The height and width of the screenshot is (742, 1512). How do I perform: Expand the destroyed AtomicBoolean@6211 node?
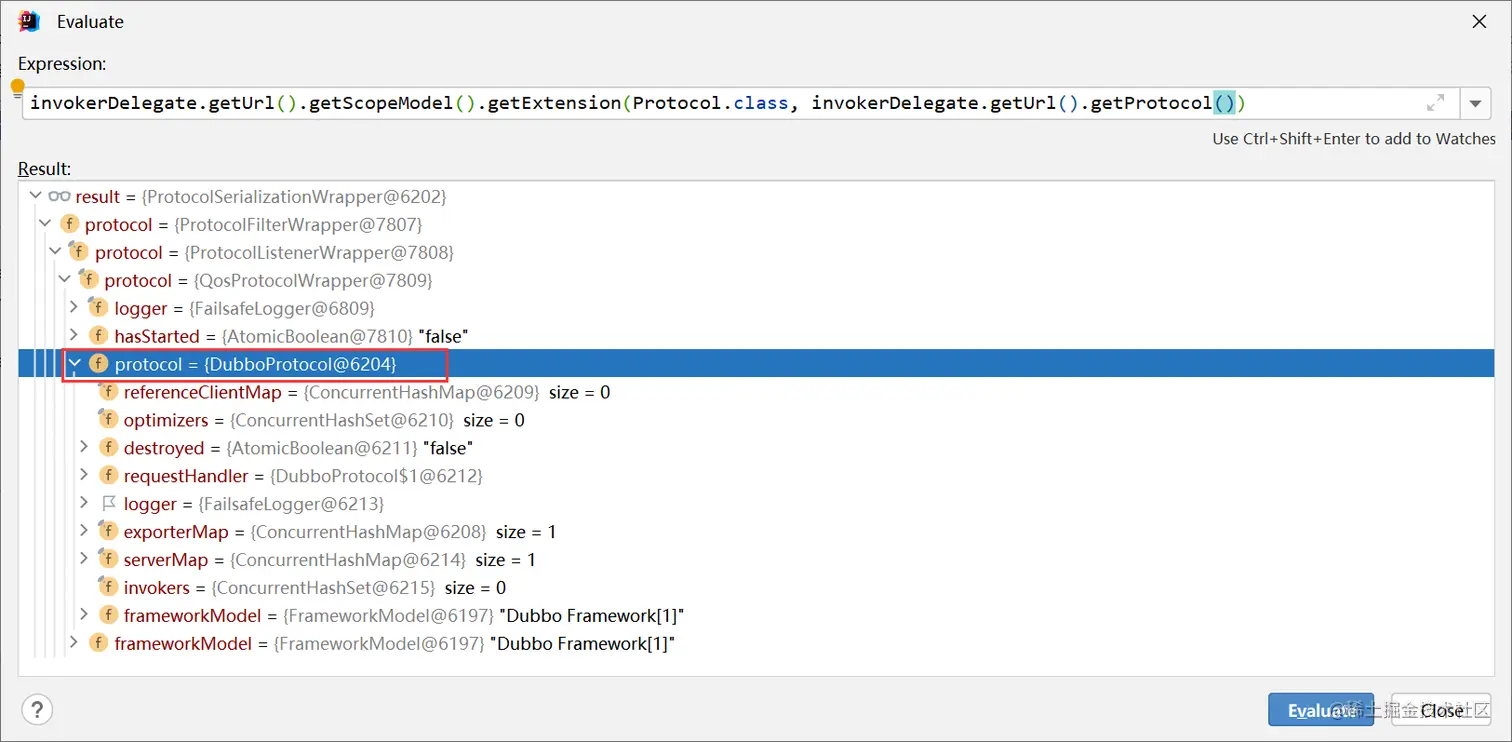click(x=84, y=447)
